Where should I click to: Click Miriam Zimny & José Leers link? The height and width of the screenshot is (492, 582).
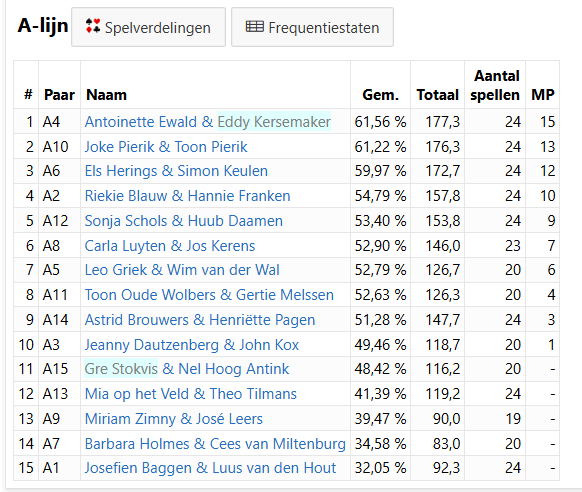click(174, 419)
